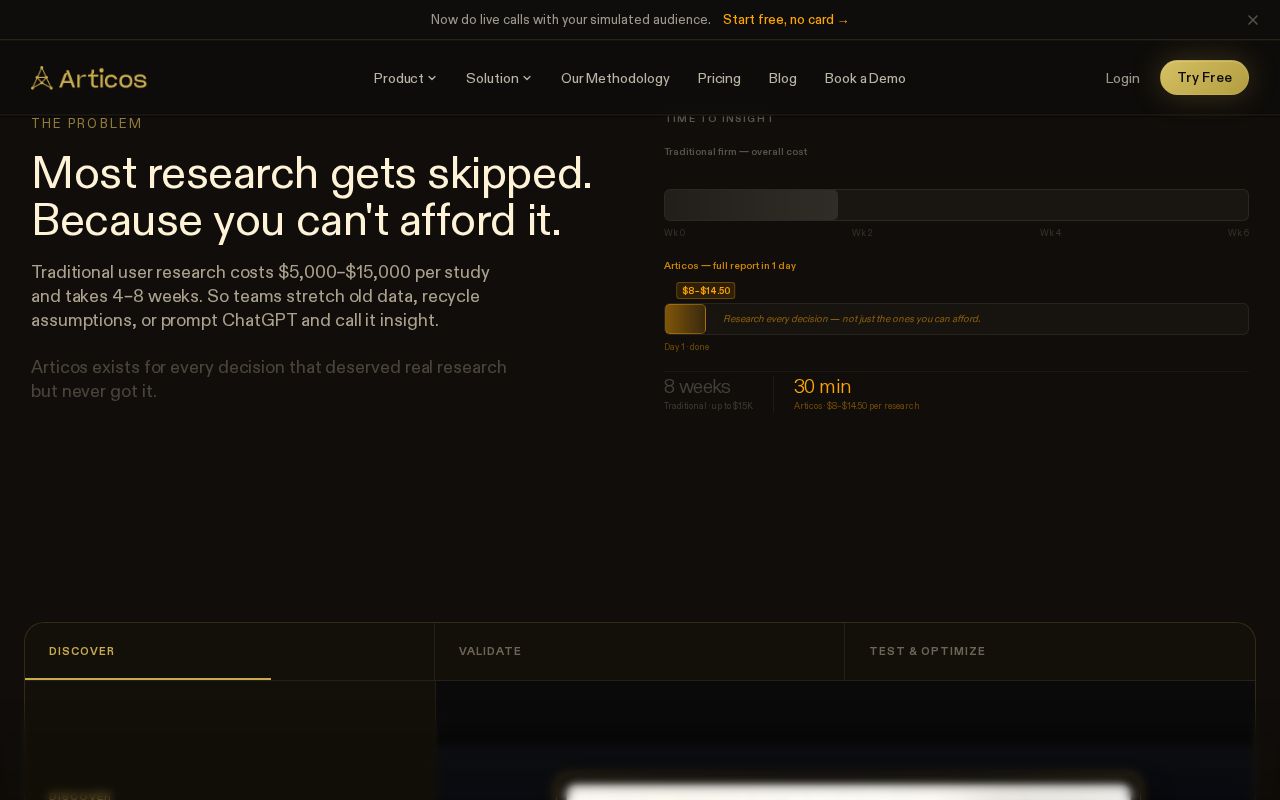1280x800 pixels.
Task: Switch to the Discover tab
Action: [x=229, y=651]
